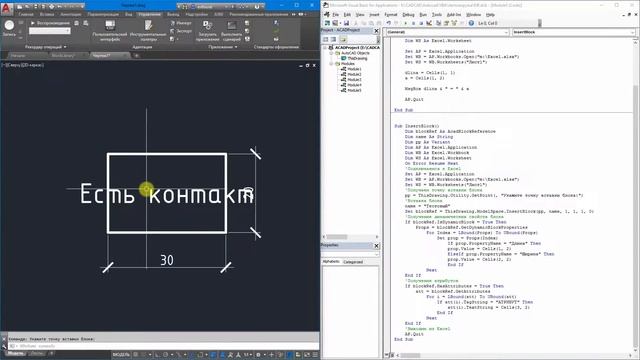Click the Run Sub (play) icon in VBA toolbar
640x360 pixels.
pyautogui.click(x=405, y=23)
